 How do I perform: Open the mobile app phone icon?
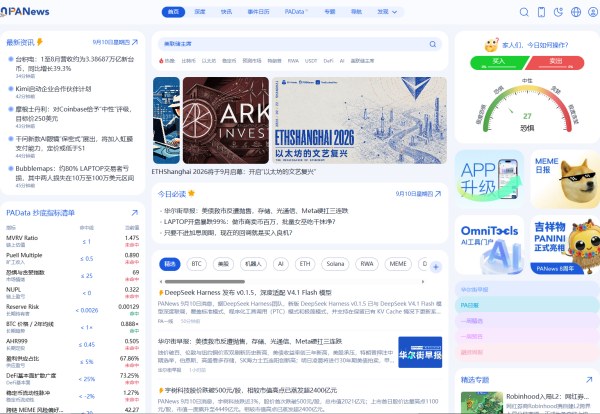coord(541,12)
